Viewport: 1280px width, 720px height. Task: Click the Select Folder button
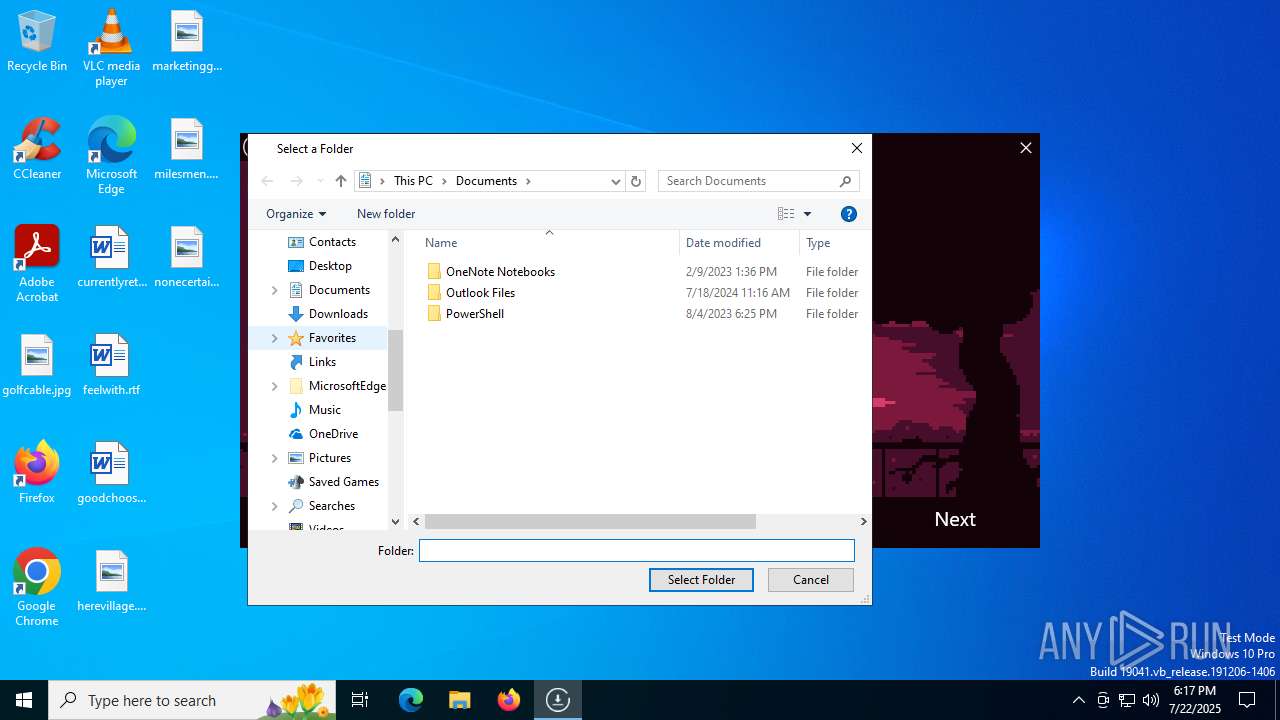click(701, 580)
